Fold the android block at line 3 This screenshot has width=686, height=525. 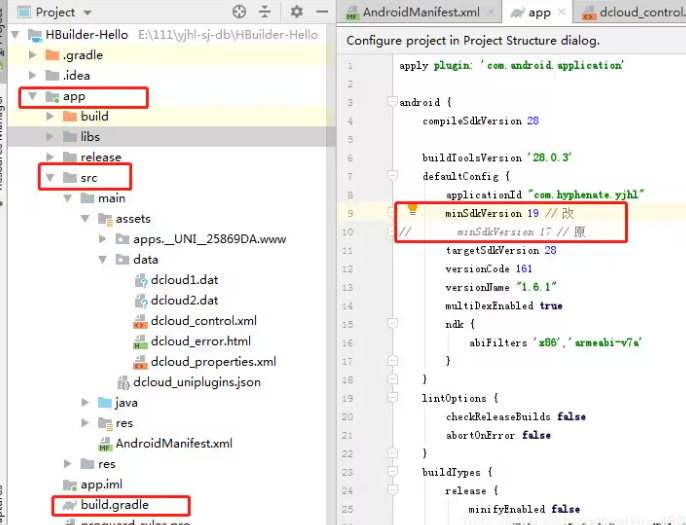click(x=392, y=102)
